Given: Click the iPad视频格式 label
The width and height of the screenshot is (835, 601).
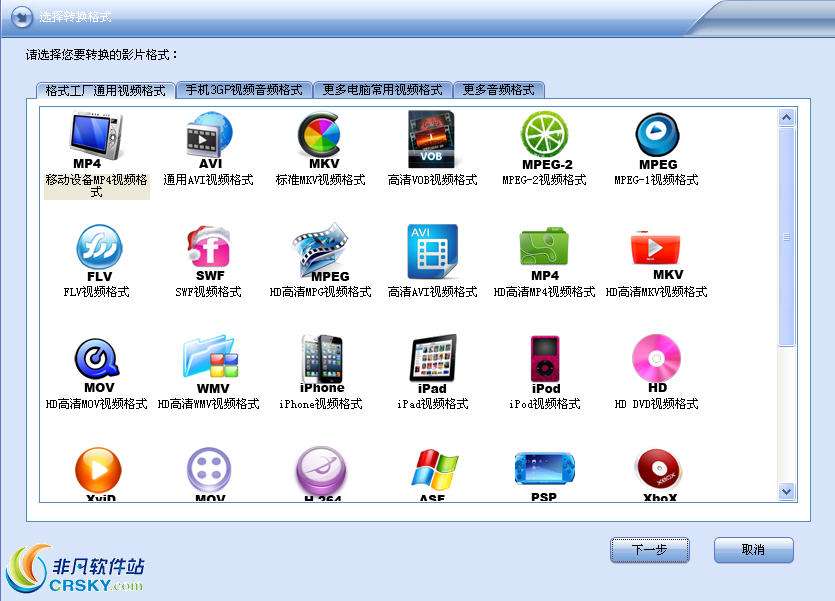Looking at the screenshot, I should point(432,404).
